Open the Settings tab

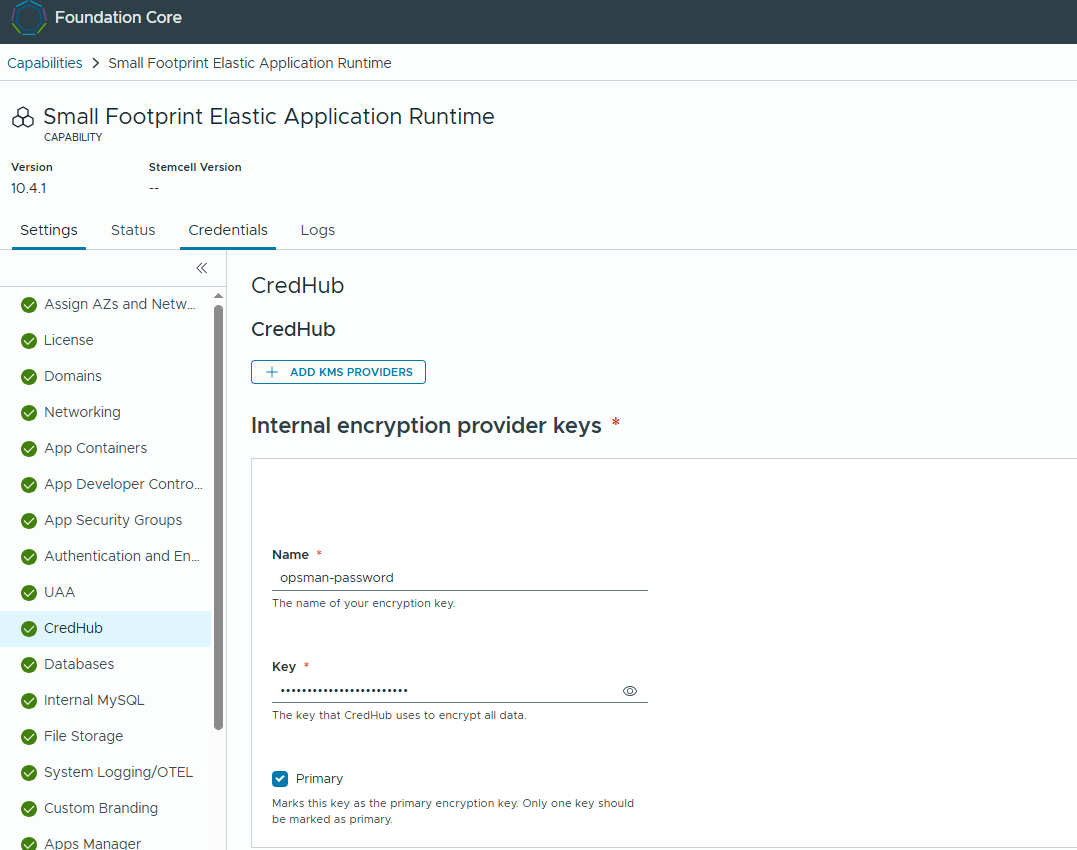point(49,230)
